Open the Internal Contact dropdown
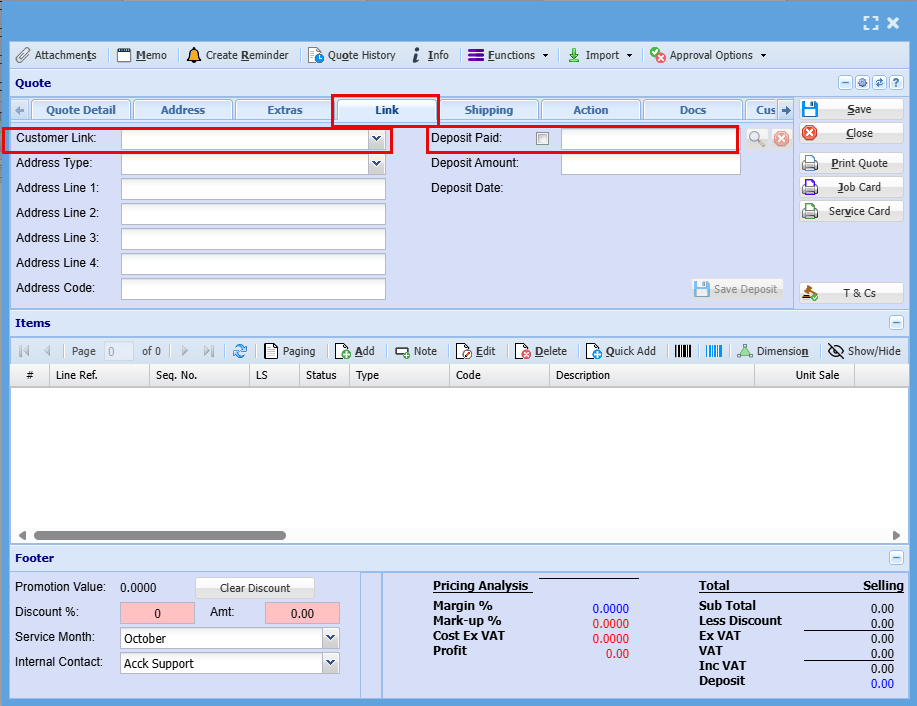This screenshot has height=706, width=917. (331, 663)
